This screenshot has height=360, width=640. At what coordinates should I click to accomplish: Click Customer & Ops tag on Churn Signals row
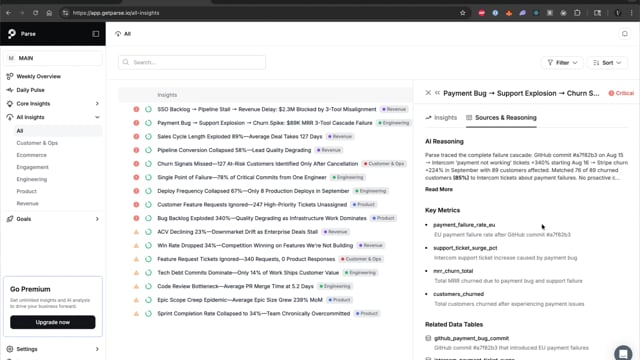pos(384,164)
